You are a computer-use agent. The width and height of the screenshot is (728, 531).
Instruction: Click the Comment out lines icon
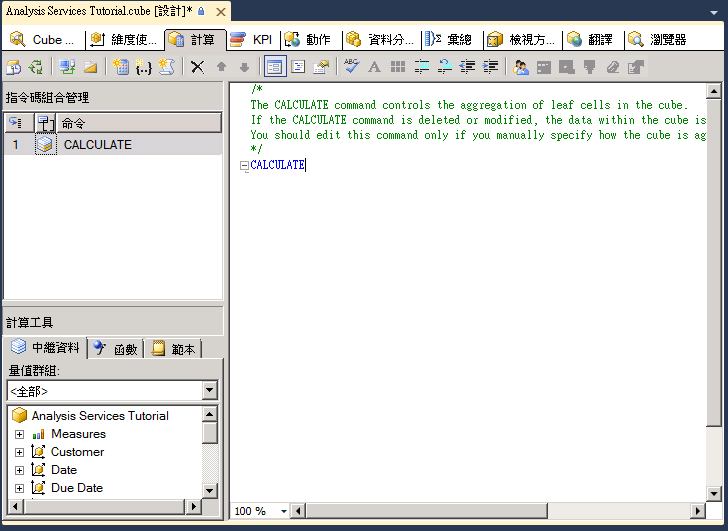tap(422, 67)
